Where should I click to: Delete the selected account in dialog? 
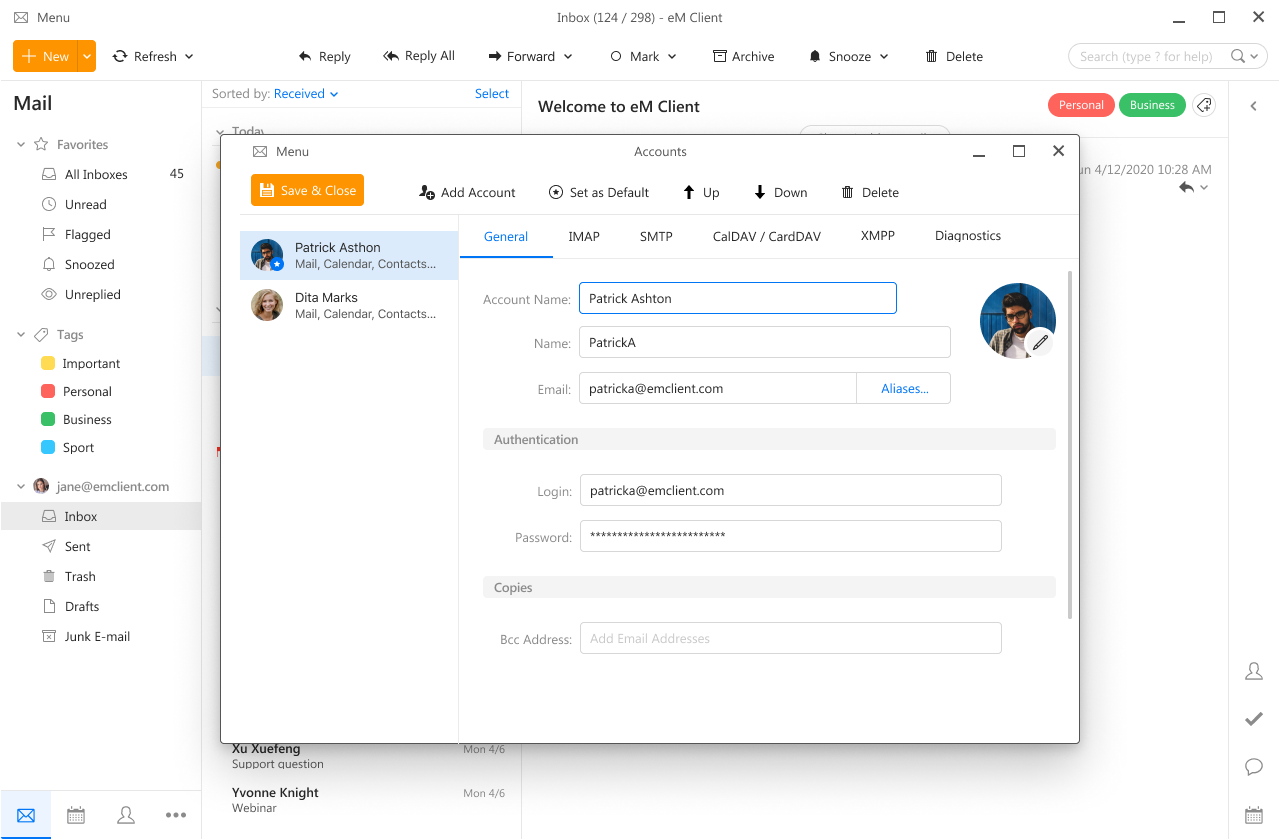(x=870, y=192)
